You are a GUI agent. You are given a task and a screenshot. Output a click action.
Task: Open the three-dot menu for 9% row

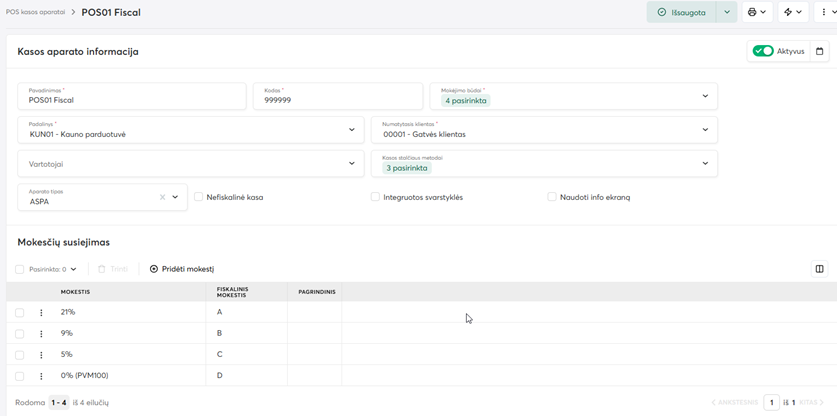coord(41,334)
